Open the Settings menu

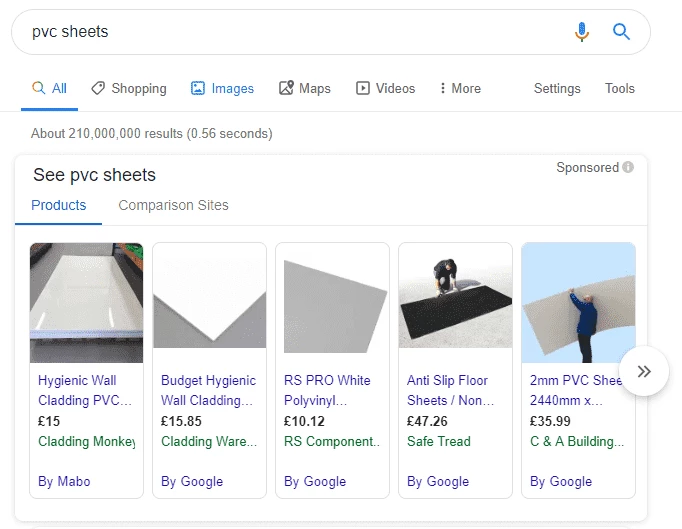pos(557,88)
